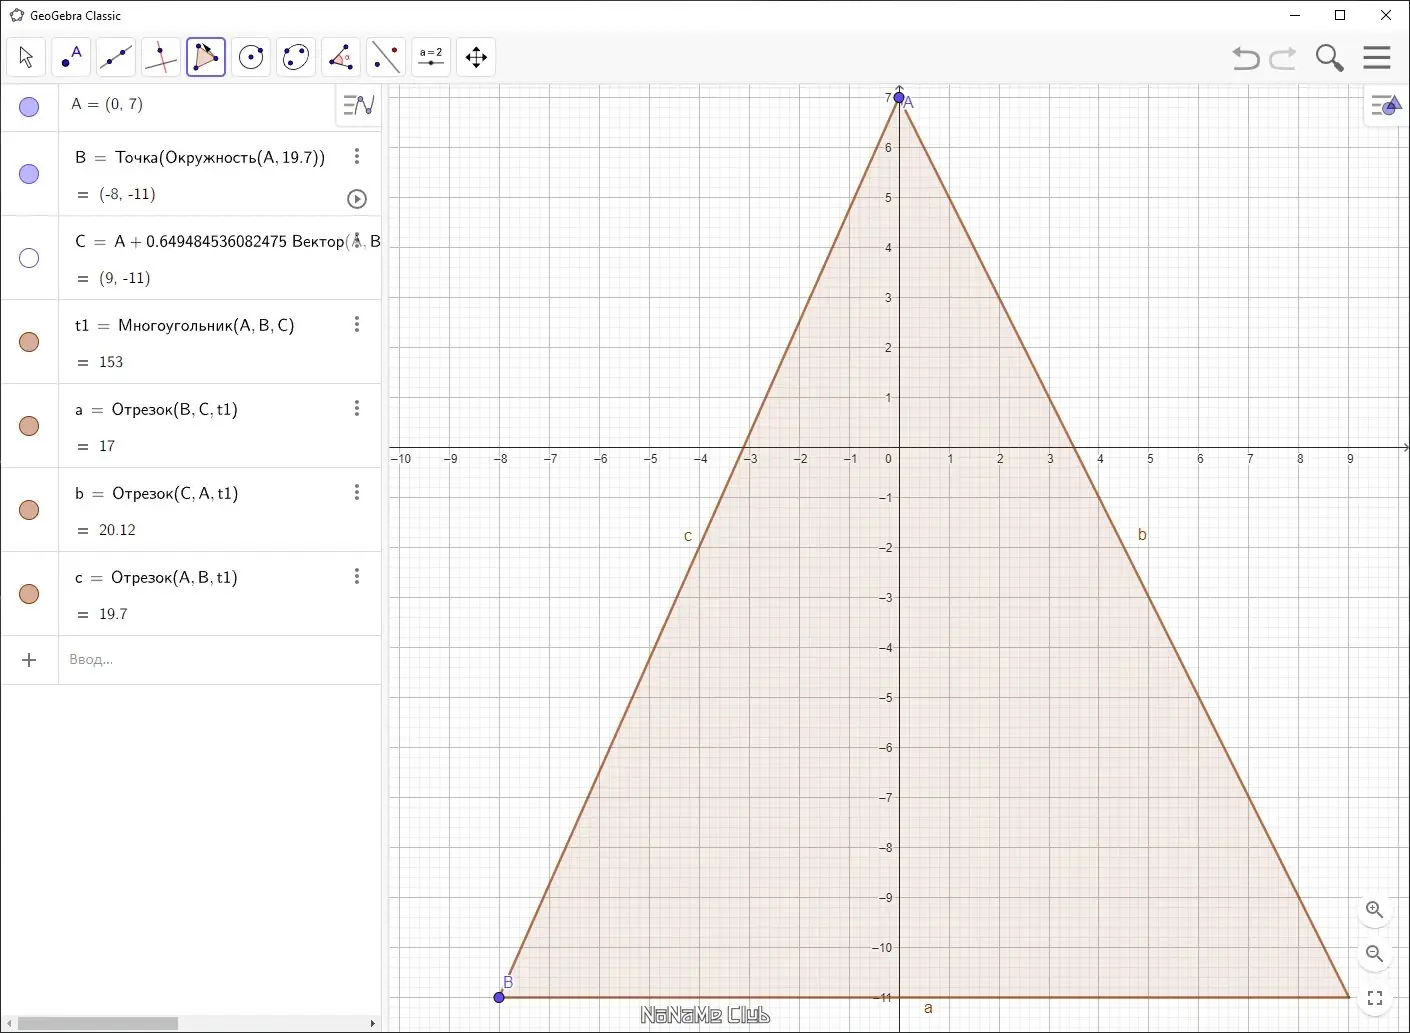1410x1033 pixels.
Task: Open the algebra view style bar
Action: (358, 104)
